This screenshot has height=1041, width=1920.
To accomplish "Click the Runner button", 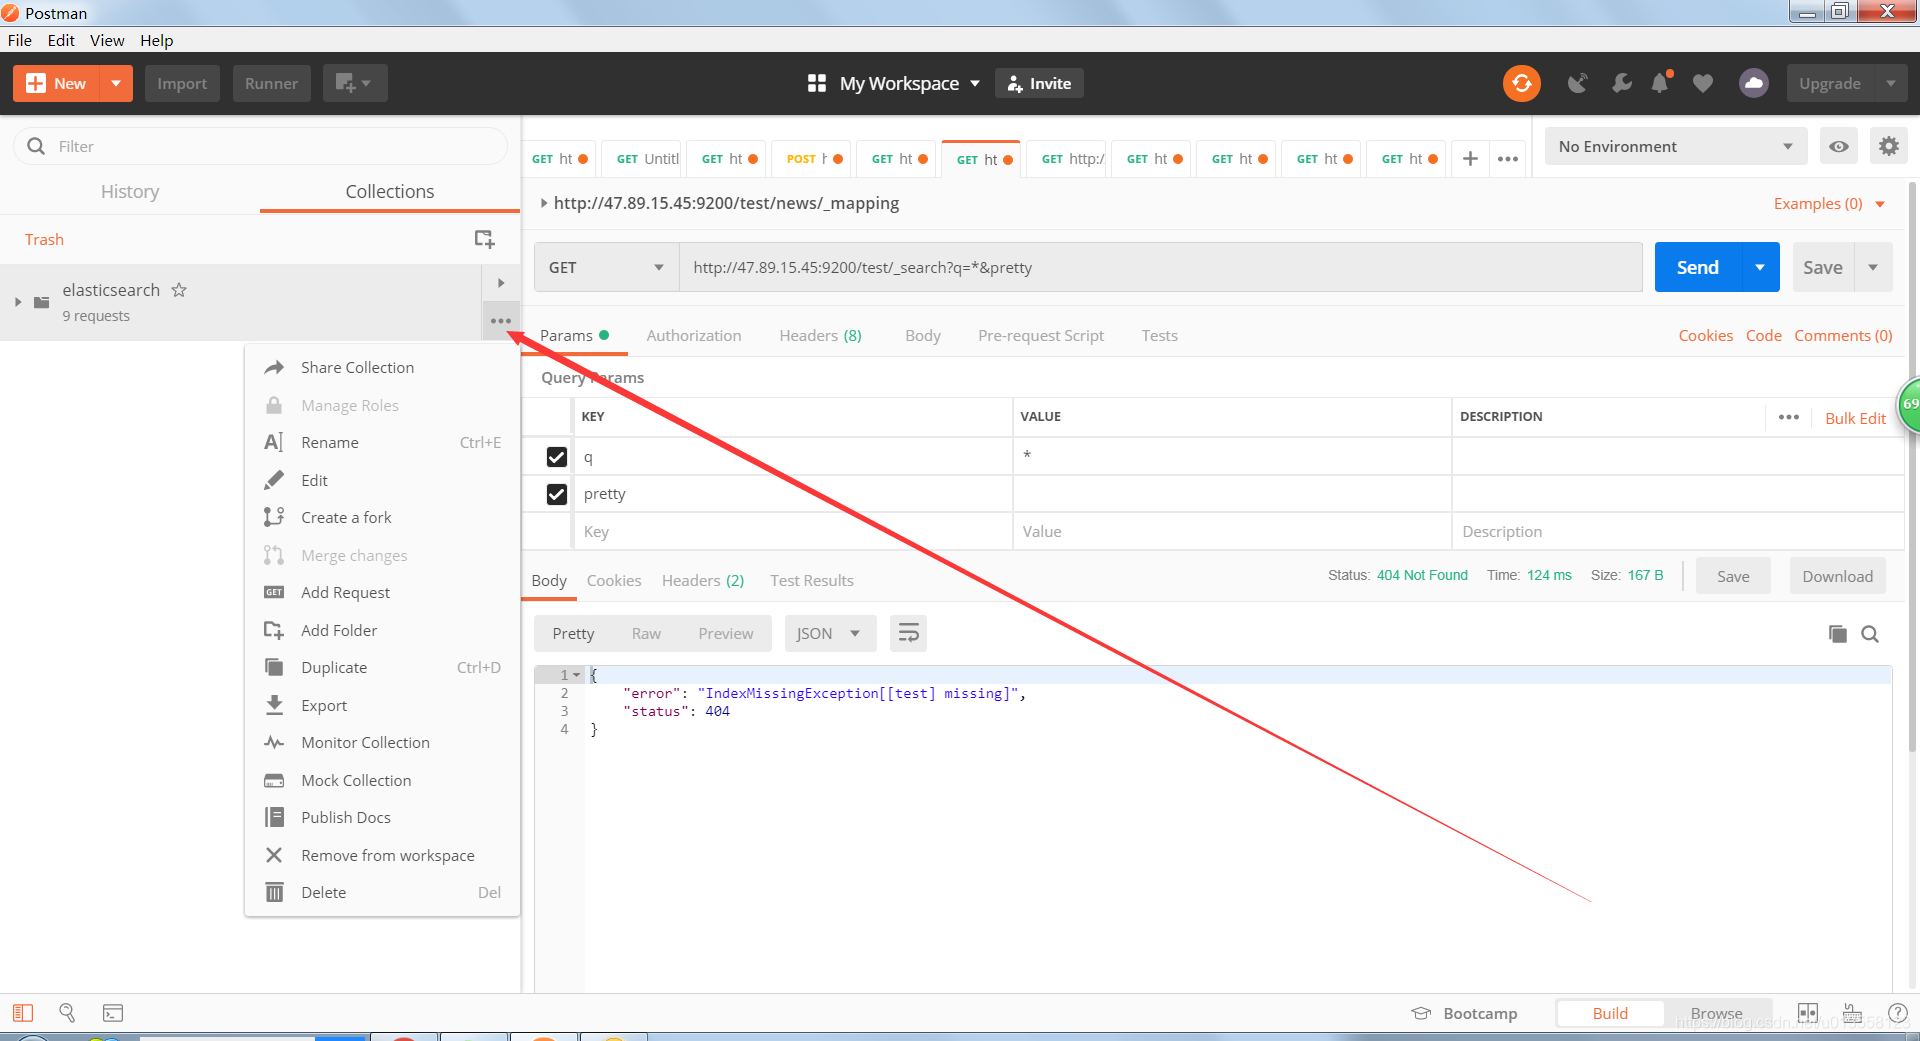I will (271, 83).
